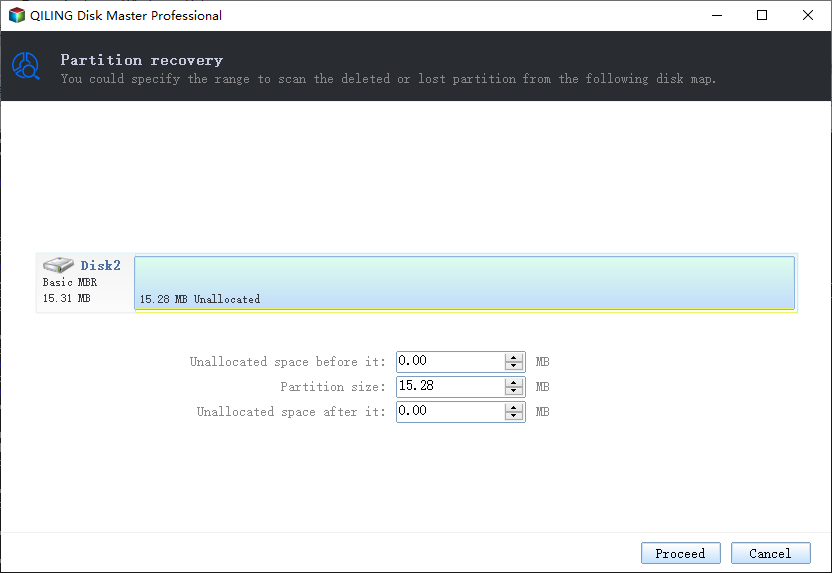Click the 'Partition recovery' heading
The height and width of the screenshot is (573, 832).
tap(142, 60)
